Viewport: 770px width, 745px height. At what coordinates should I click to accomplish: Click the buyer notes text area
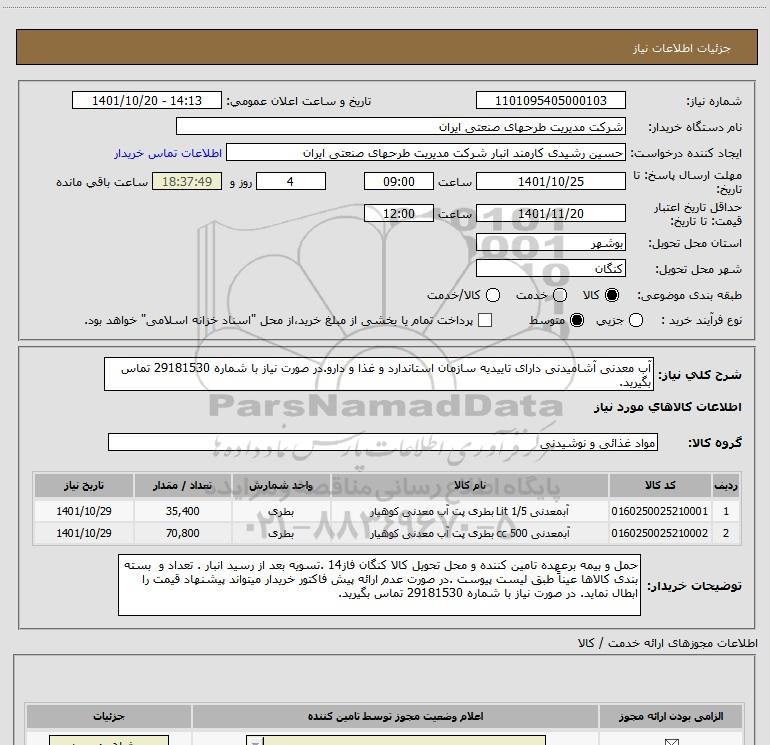pyautogui.click(x=380, y=585)
